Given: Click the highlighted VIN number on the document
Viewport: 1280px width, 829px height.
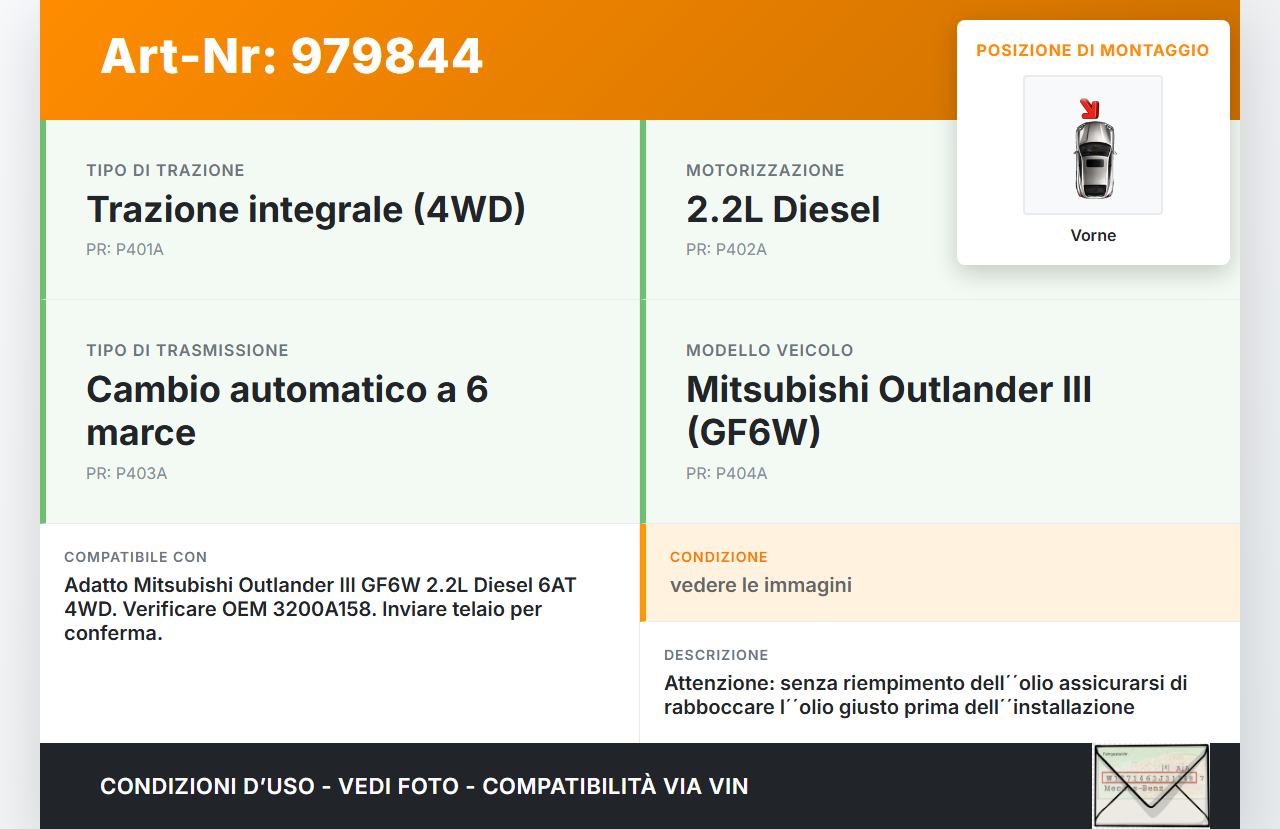Looking at the screenshot, I should 1150,777.
